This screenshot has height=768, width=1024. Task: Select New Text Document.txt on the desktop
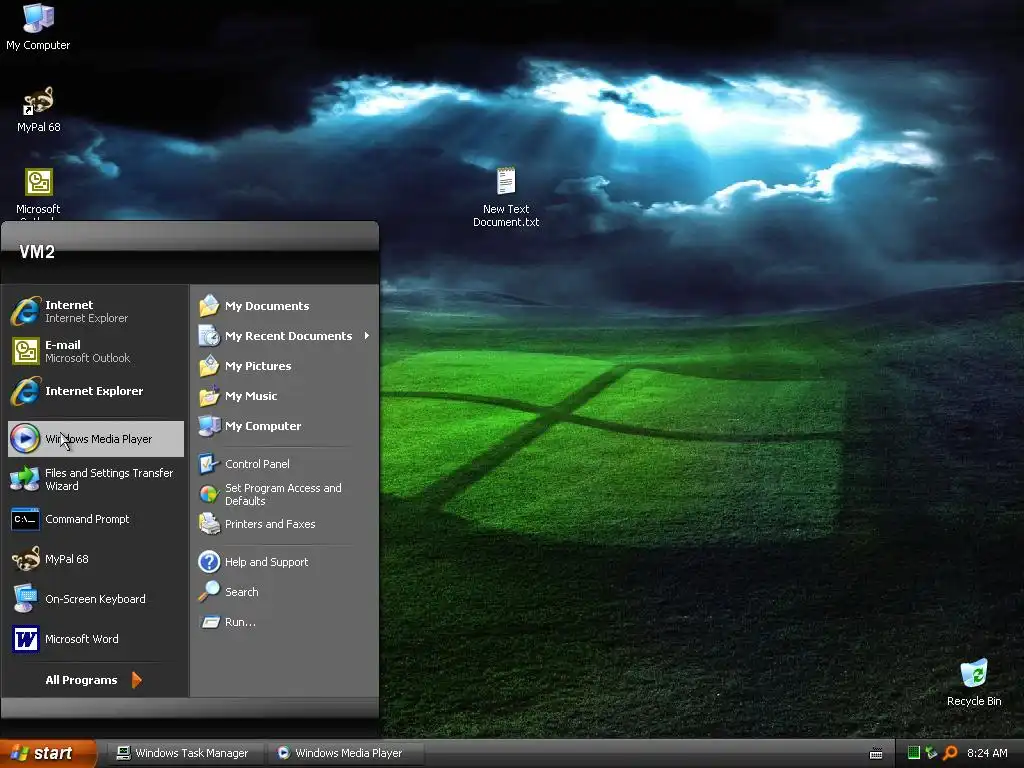505,196
